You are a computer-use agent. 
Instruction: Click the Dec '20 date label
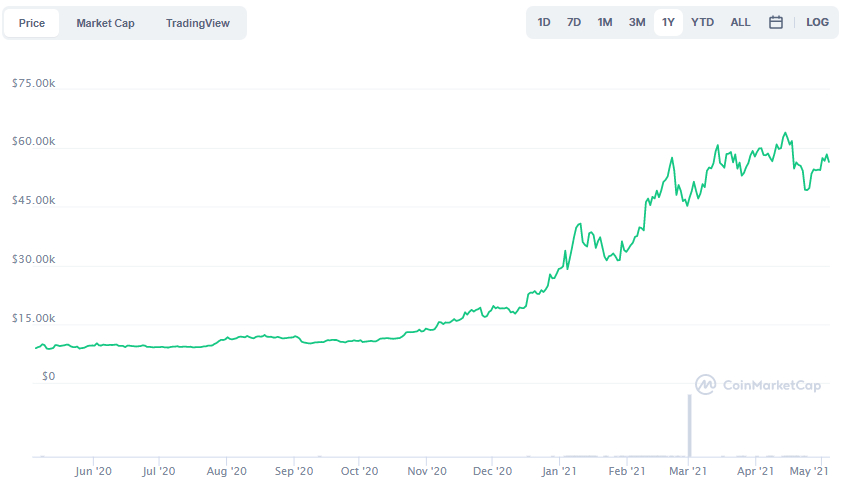492,471
